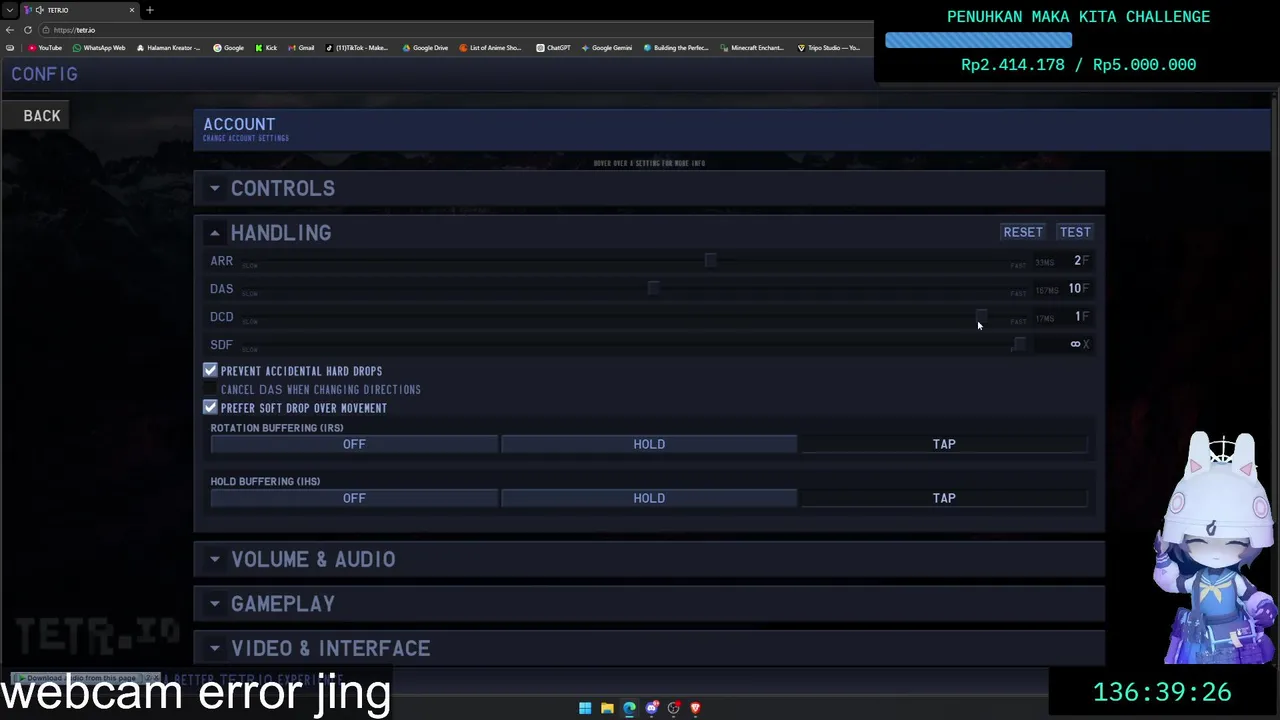Switch to the TETR.IO browser tab

pyautogui.click(x=80, y=10)
